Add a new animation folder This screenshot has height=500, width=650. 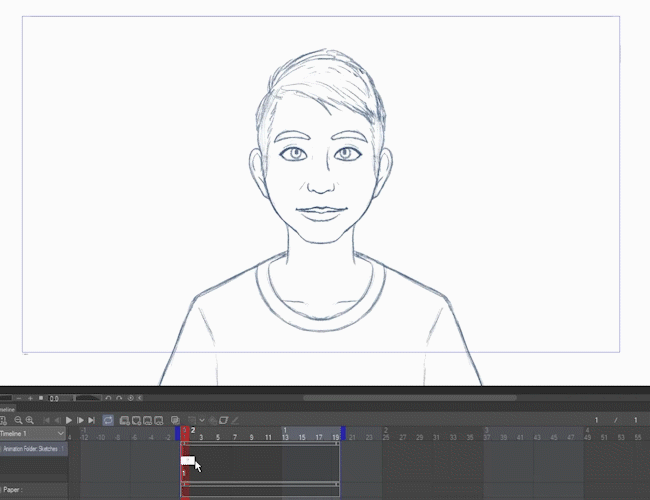click(124, 420)
